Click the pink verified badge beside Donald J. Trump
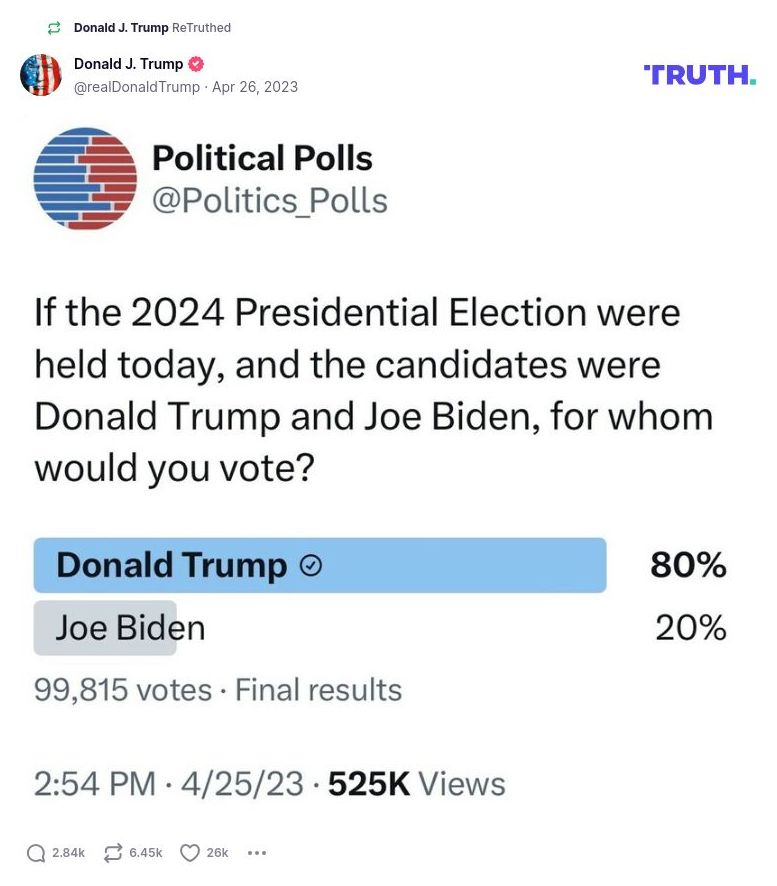Screen dimensions: 777x886 tap(196, 64)
